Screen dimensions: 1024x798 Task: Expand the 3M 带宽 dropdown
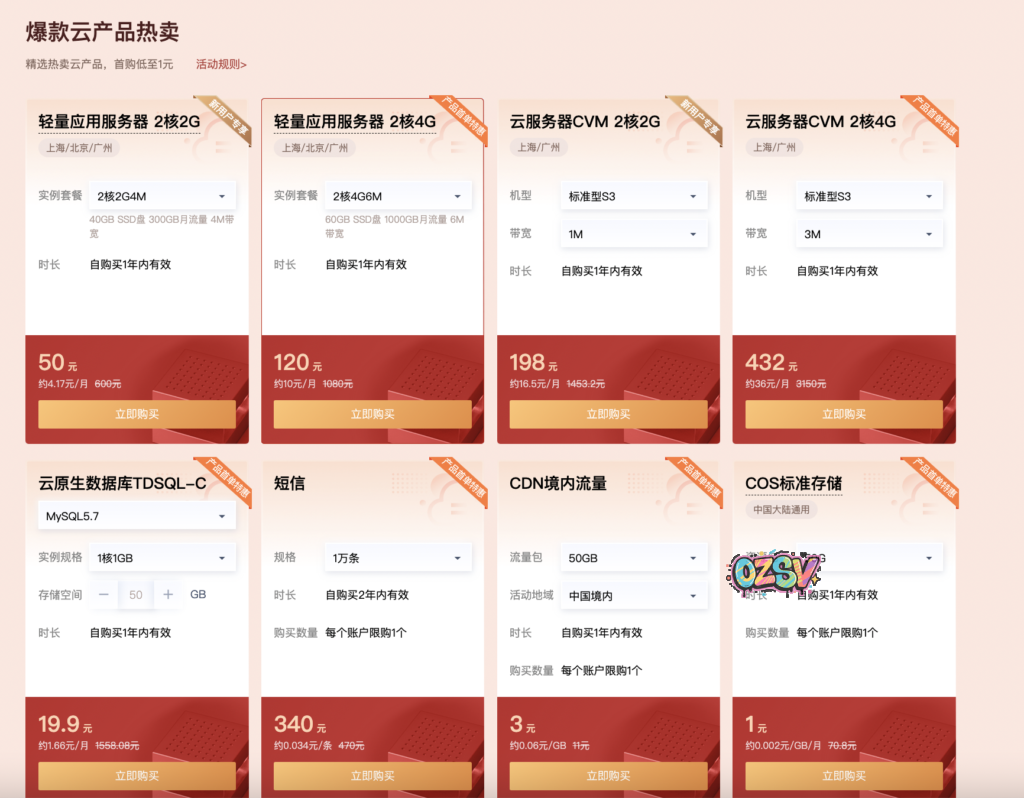(x=869, y=234)
